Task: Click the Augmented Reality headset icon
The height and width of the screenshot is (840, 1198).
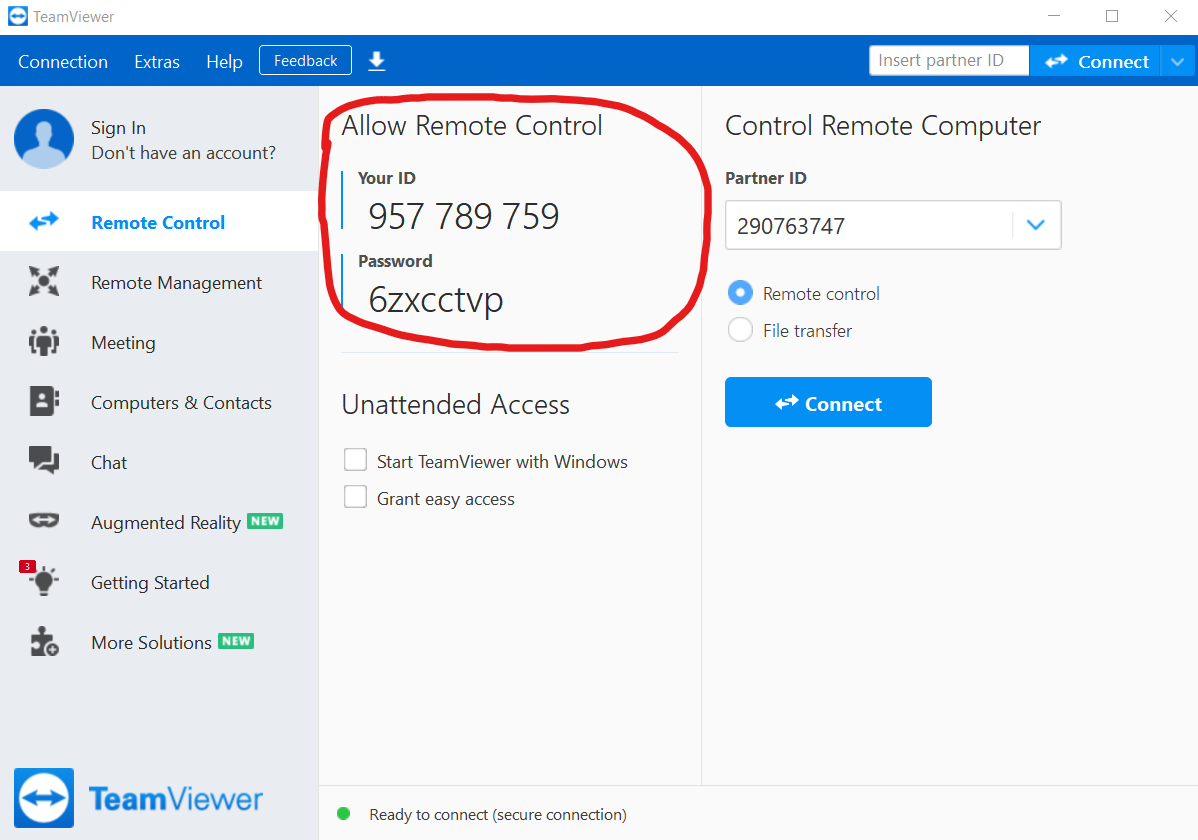Action: click(x=44, y=521)
